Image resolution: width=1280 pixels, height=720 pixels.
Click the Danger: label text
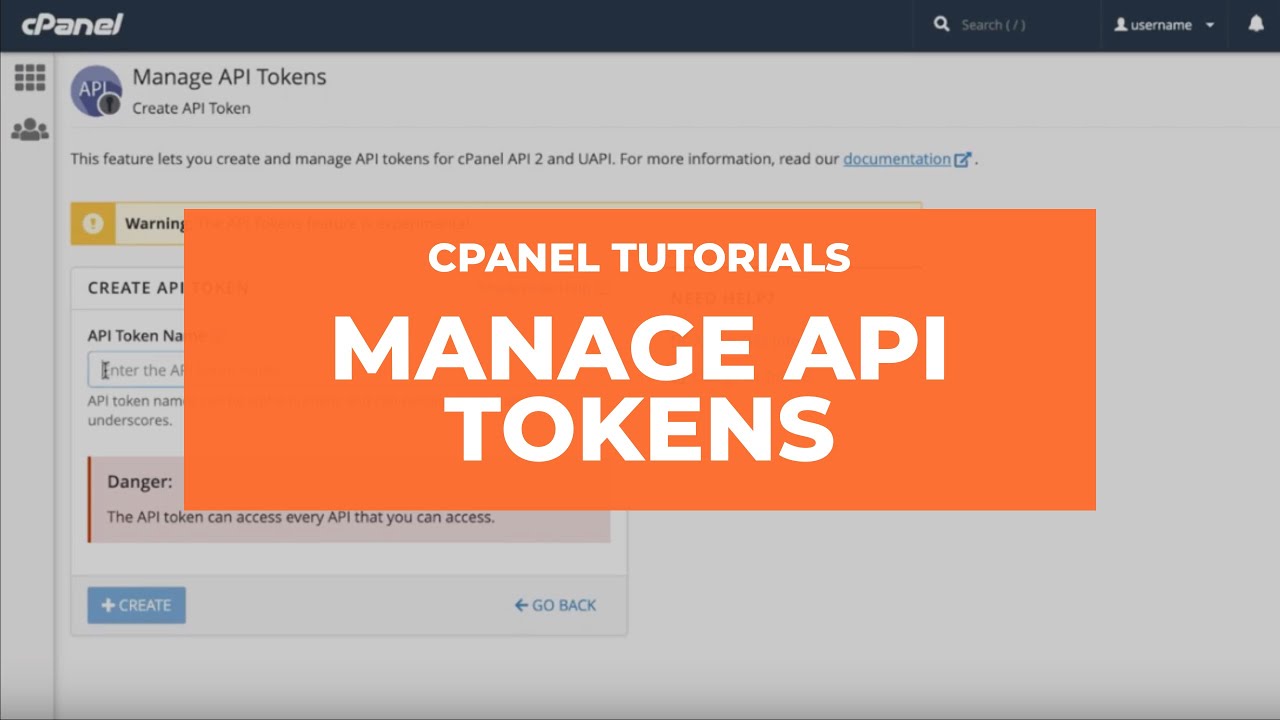[x=140, y=482]
